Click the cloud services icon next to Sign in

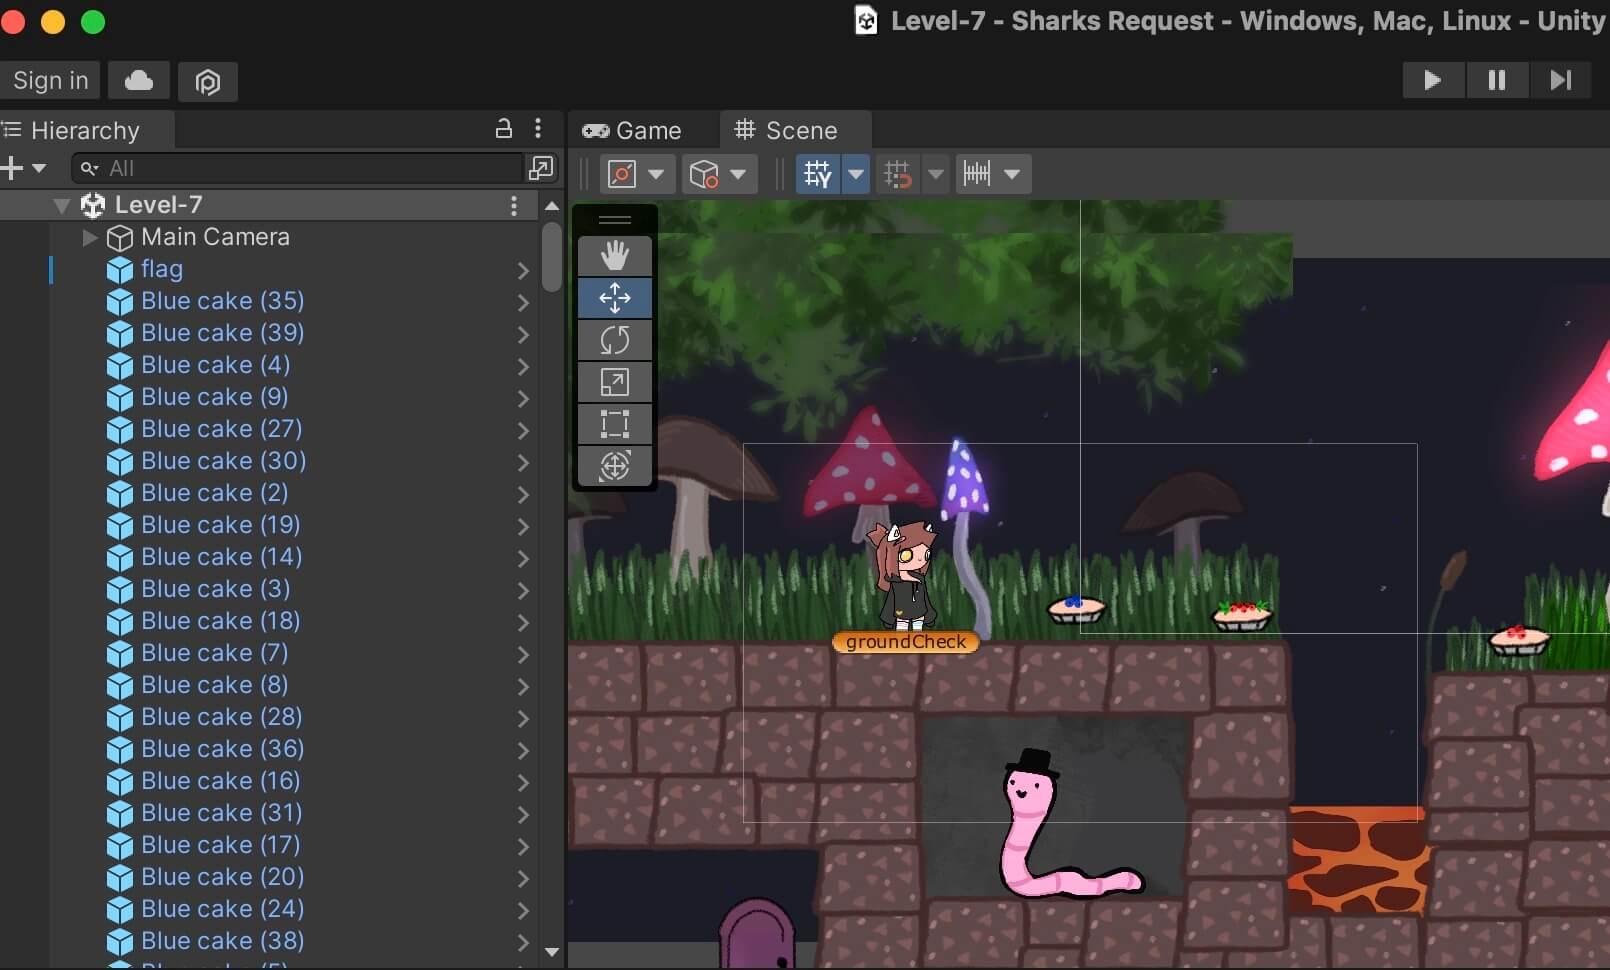pos(138,81)
